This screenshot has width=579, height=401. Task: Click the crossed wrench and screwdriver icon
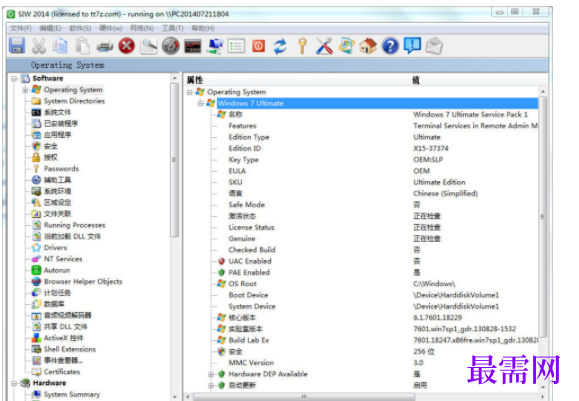pos(324,46)
